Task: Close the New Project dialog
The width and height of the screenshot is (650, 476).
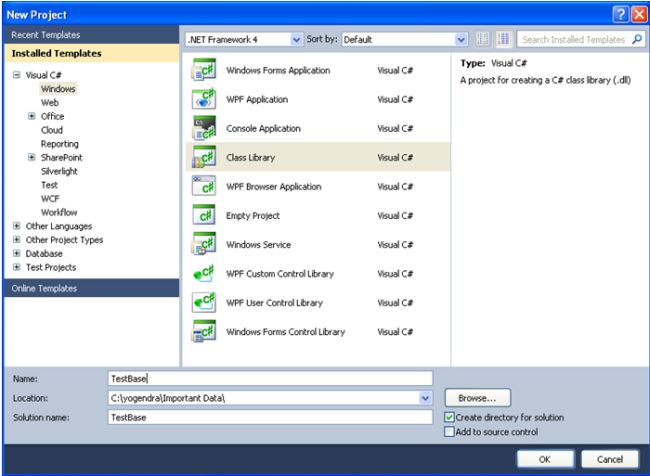Action: (x=639, y=15)
